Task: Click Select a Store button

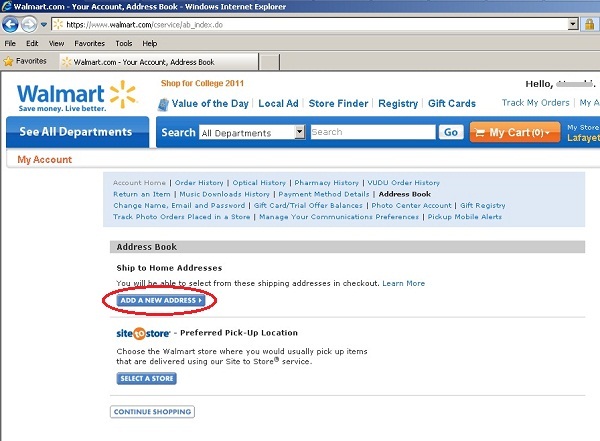Action: pos(147,379)
